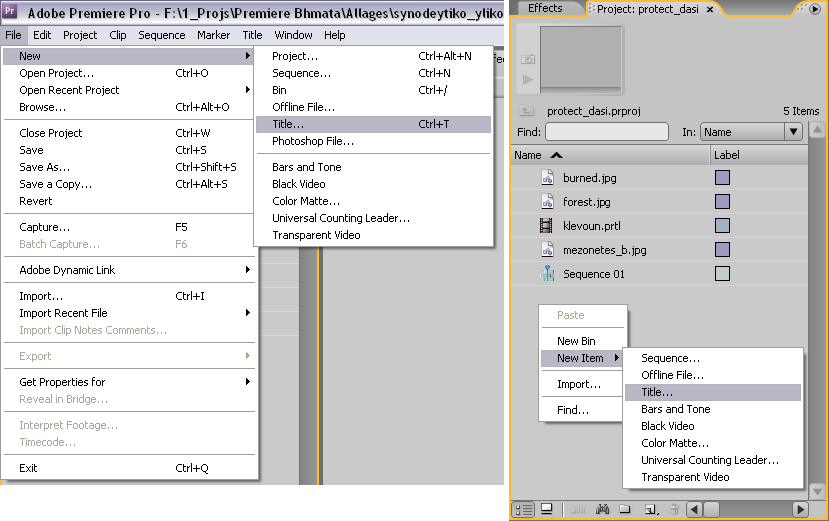Click the Premiere Pro app icon in title bar
Screen dimensions: 829x521
pyautogui.click(x=10, y=11)
